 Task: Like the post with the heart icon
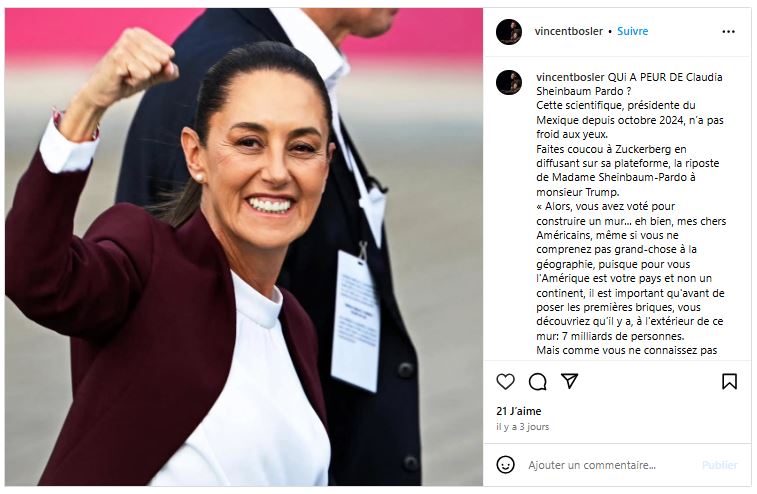pyautogui.click(x=505, y=381)
